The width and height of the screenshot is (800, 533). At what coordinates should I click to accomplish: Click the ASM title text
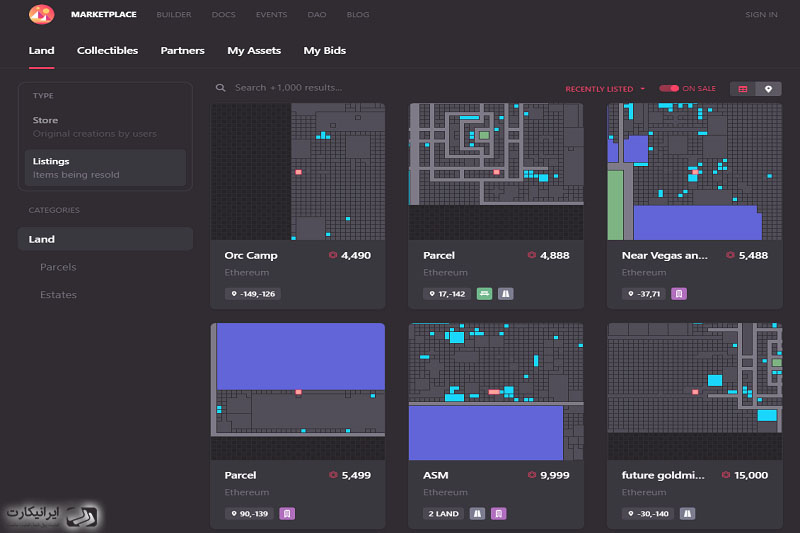[x=435, y=475]
